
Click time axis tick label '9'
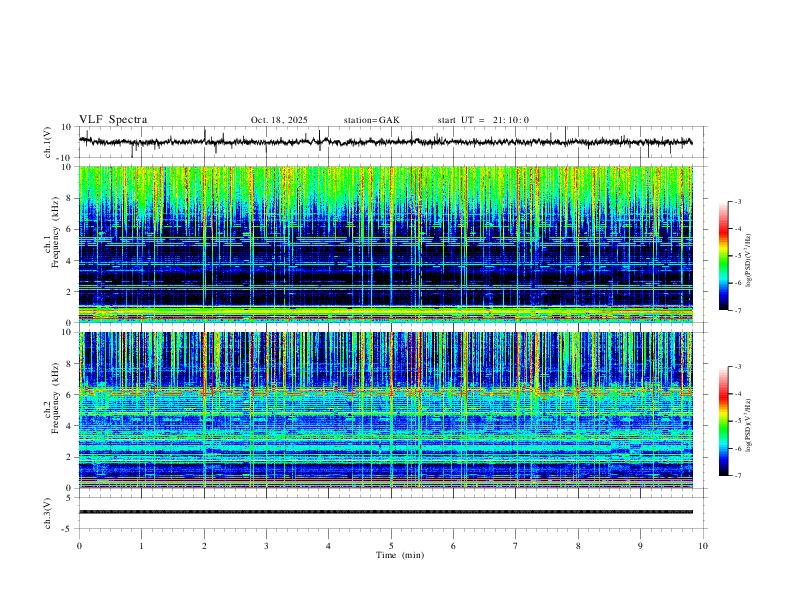coord(640,546)
